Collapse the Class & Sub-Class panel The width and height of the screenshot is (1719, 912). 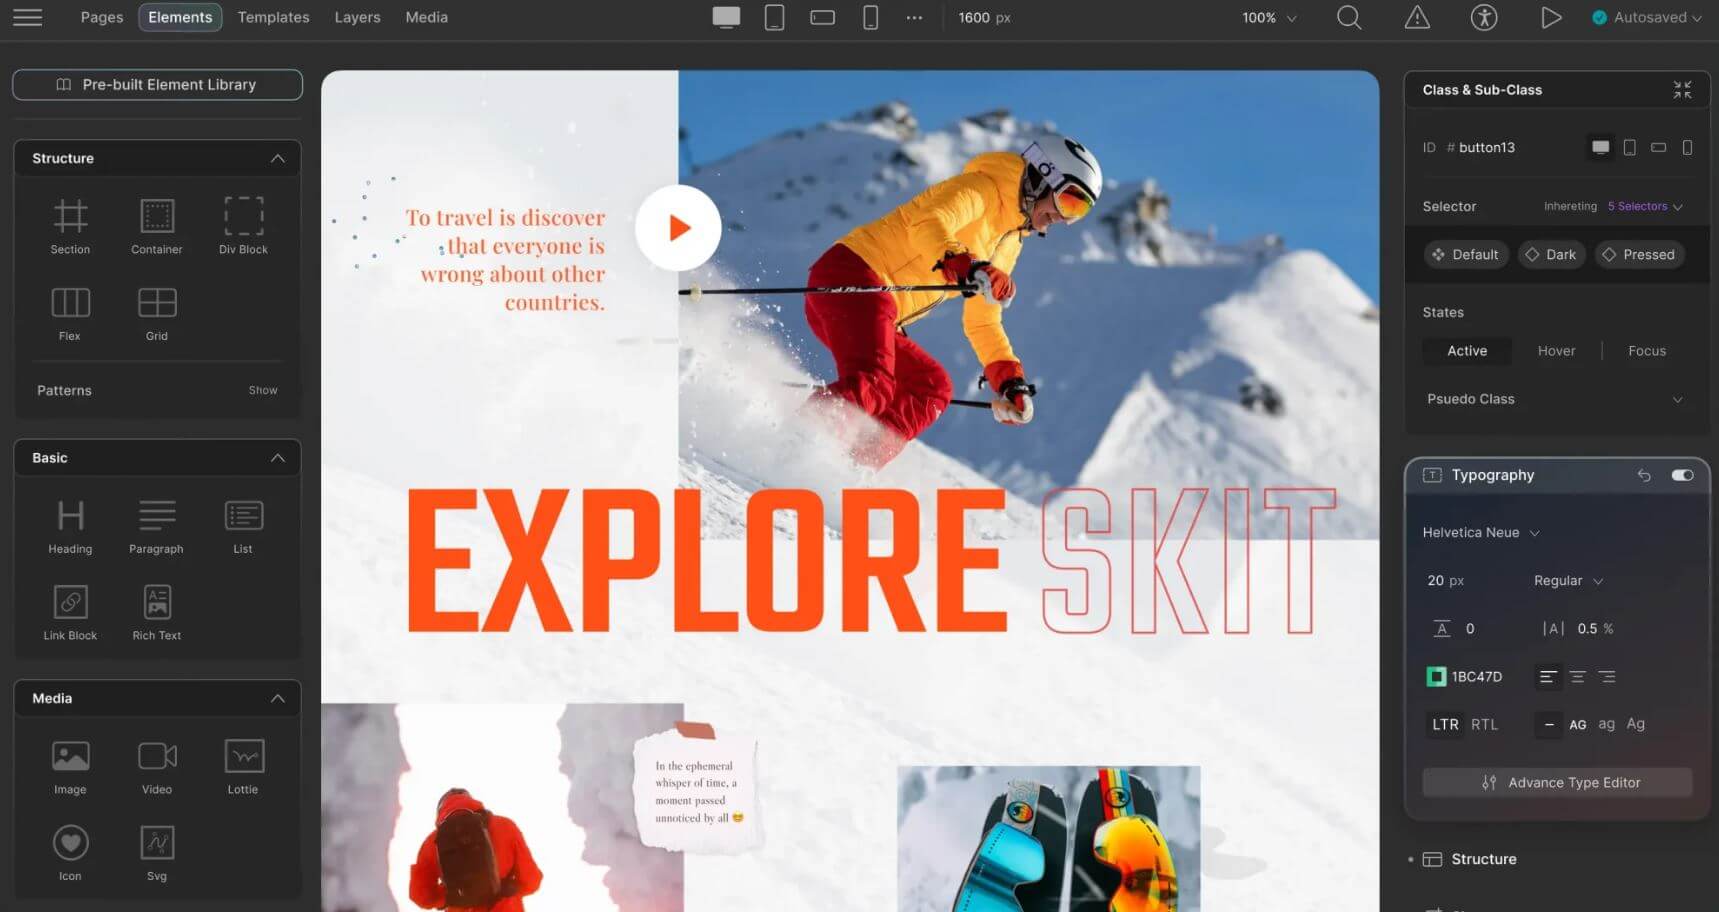[x=1682, y=90]
